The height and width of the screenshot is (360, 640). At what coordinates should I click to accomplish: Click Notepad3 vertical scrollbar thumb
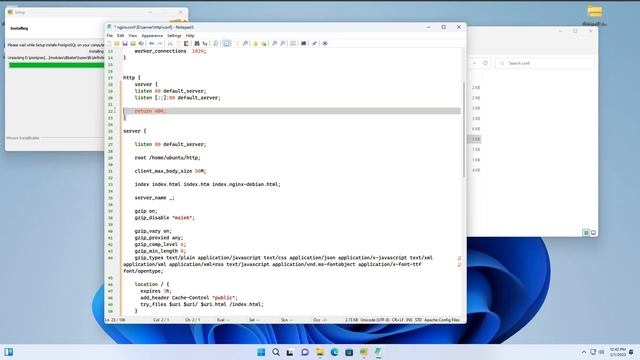(x=464, y=130)
